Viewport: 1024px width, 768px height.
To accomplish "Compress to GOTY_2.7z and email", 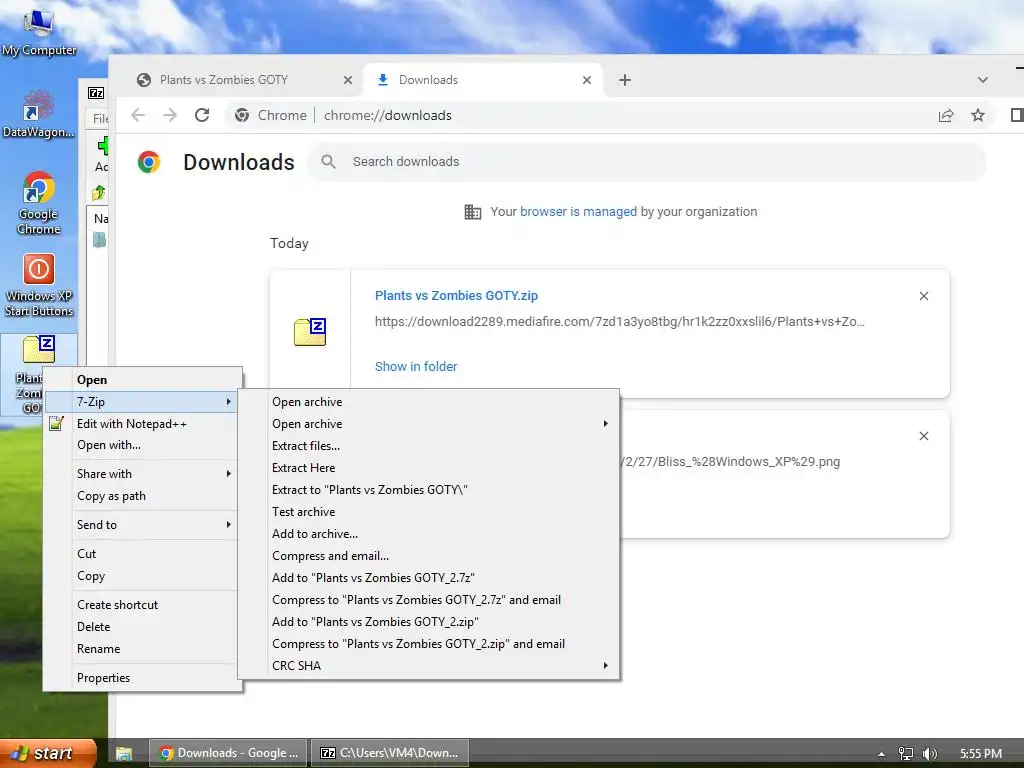I will click(428, 600).
